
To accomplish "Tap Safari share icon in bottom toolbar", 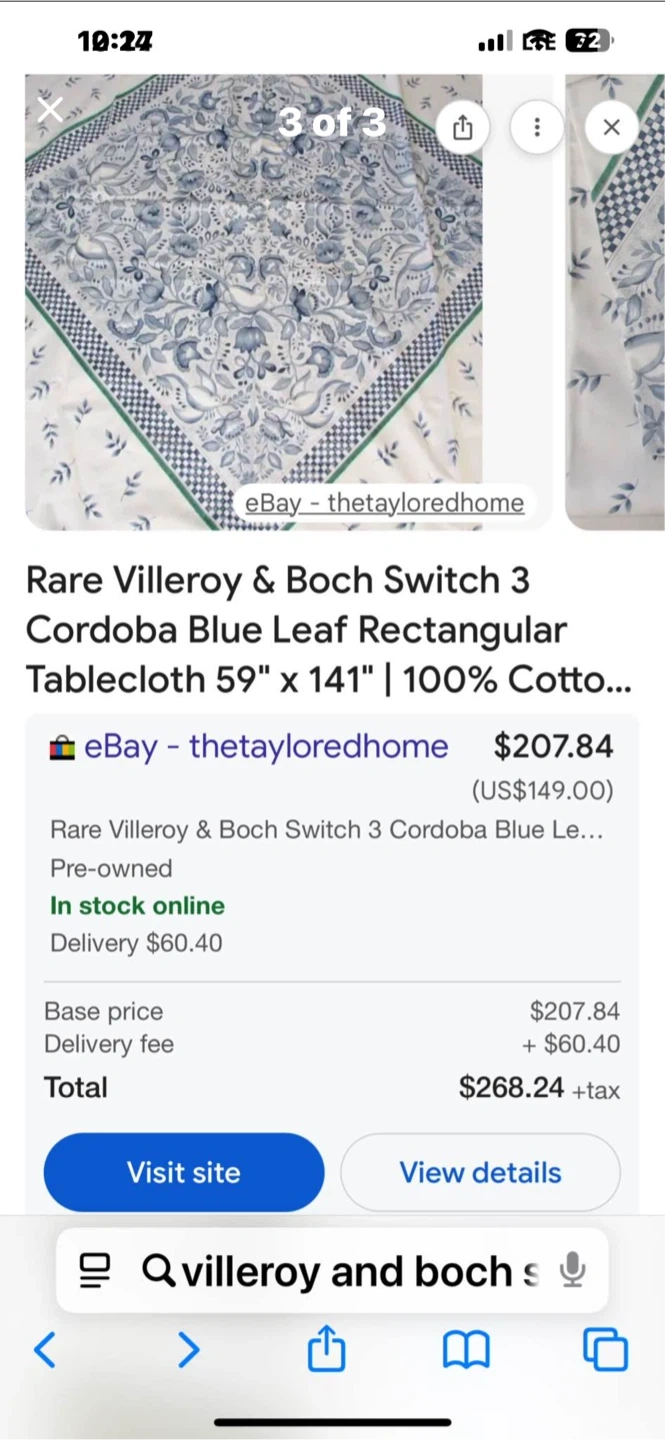I will tap(326, 1351).
